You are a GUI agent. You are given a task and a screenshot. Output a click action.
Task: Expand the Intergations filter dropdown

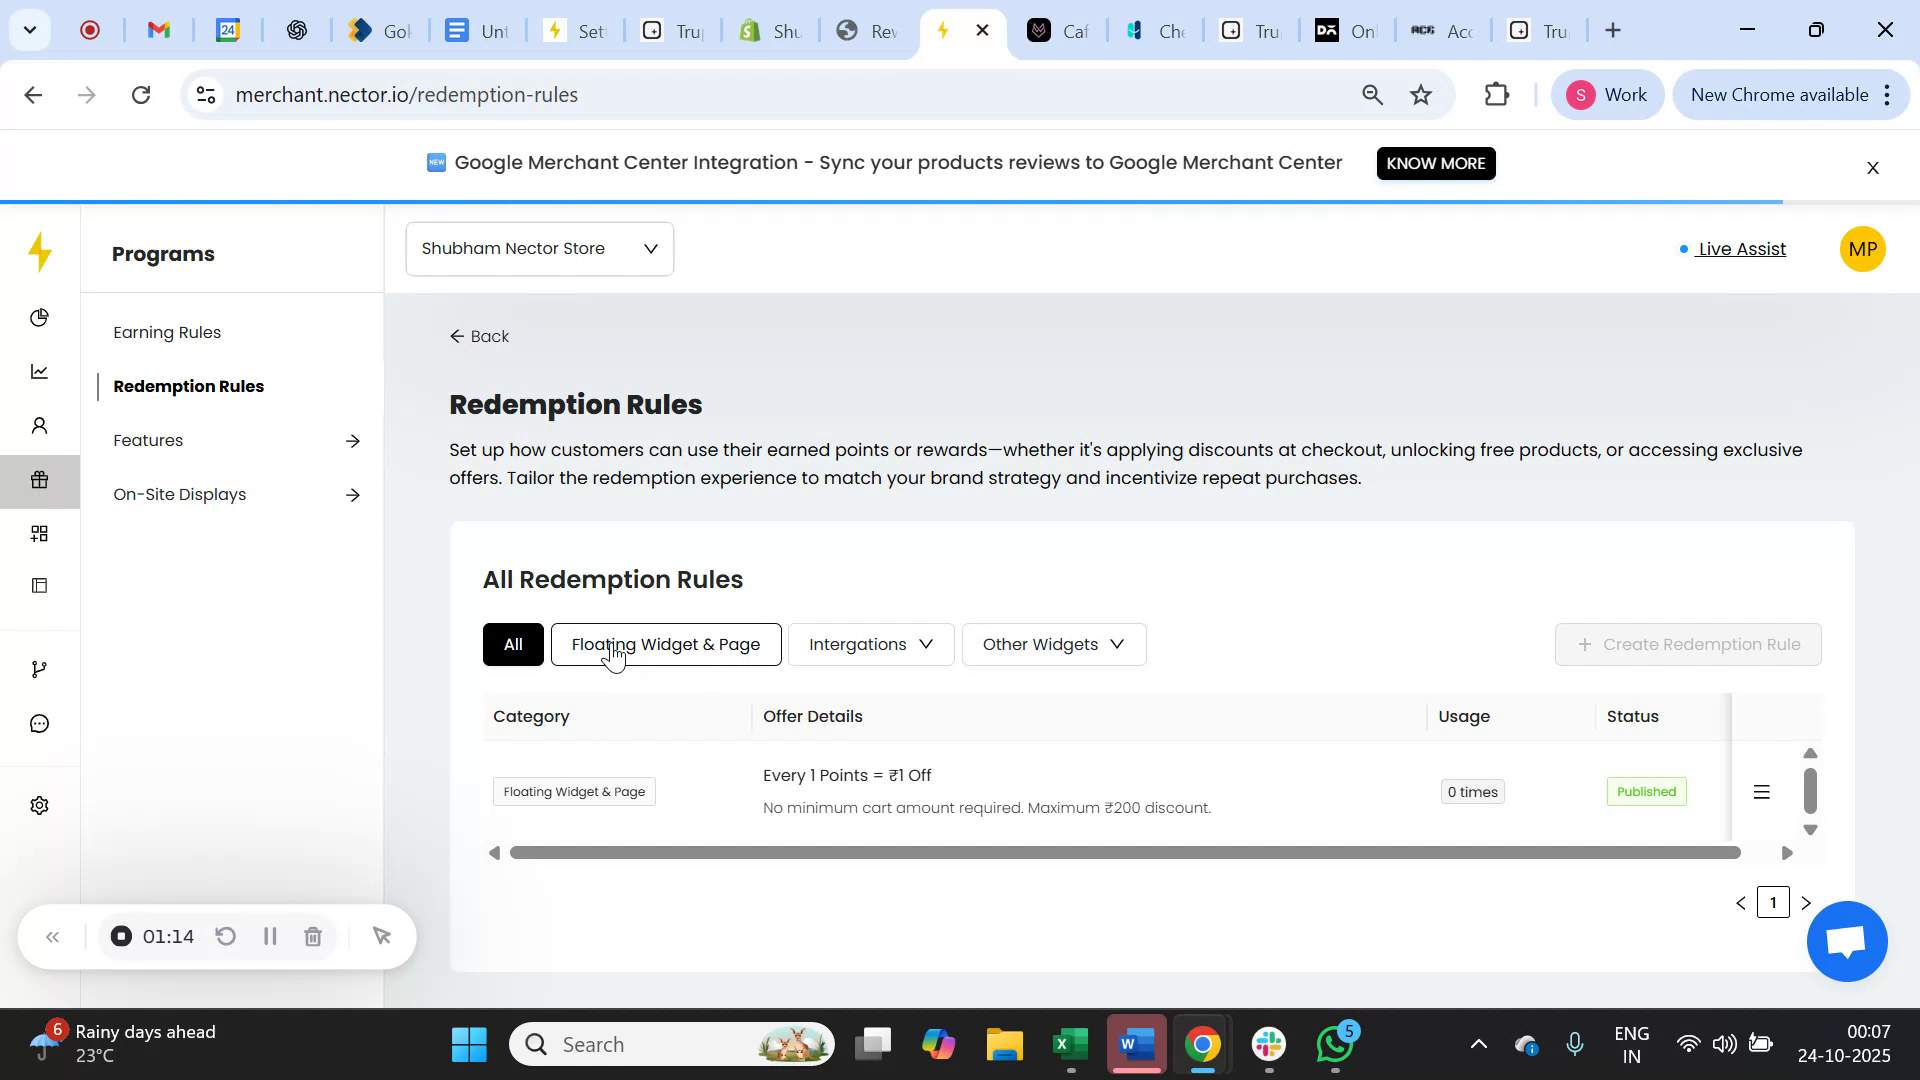(x=869, y=644)
